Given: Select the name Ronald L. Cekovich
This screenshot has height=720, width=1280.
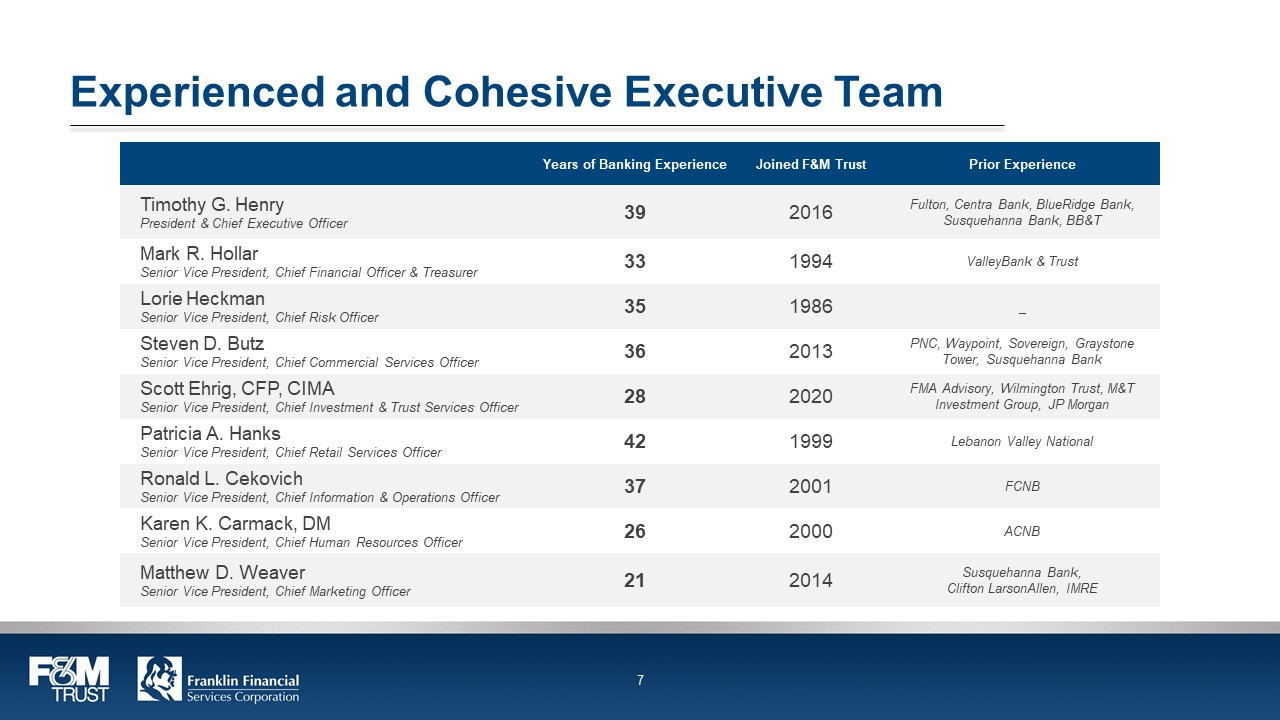Looking at the screenshot, I should (221, 478).
